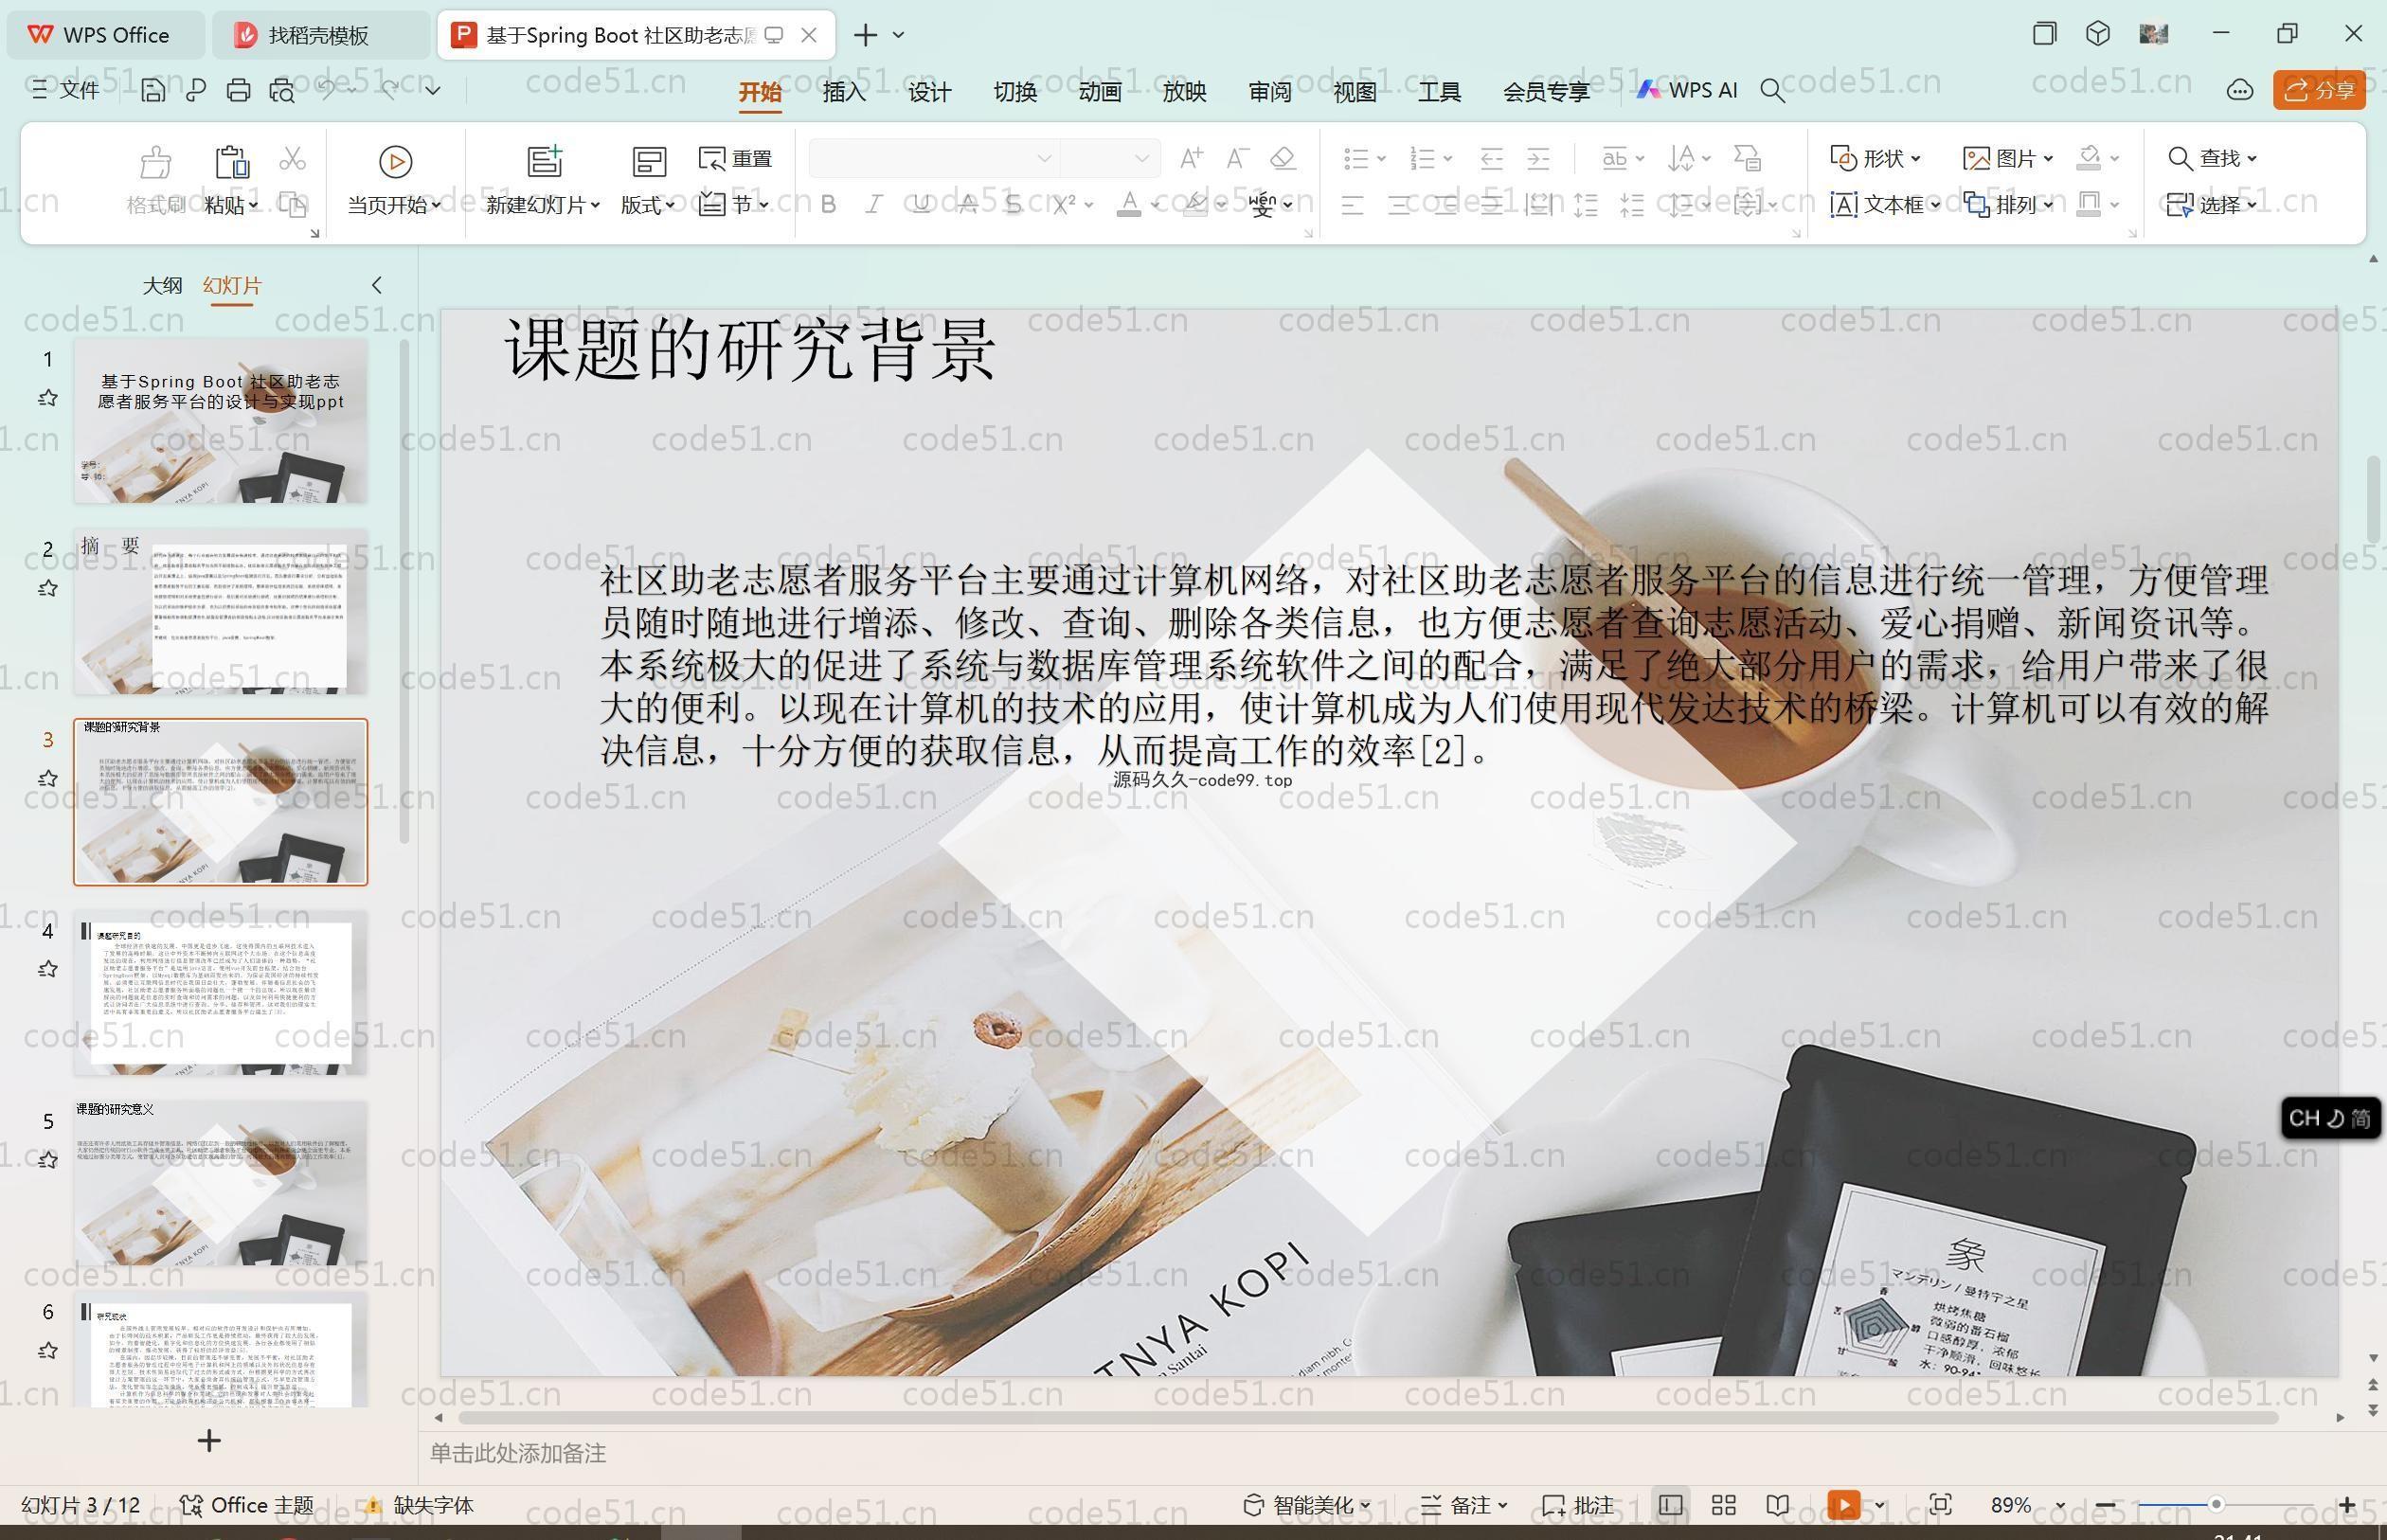The image size is (2387, 1540).
Task: Click the Notes (备注) status button
Action: coord(1464,1505)
